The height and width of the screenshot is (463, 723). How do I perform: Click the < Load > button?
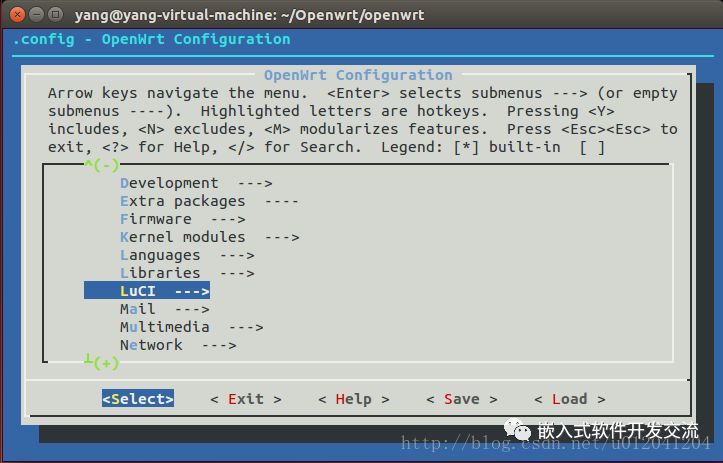(569, 399)
